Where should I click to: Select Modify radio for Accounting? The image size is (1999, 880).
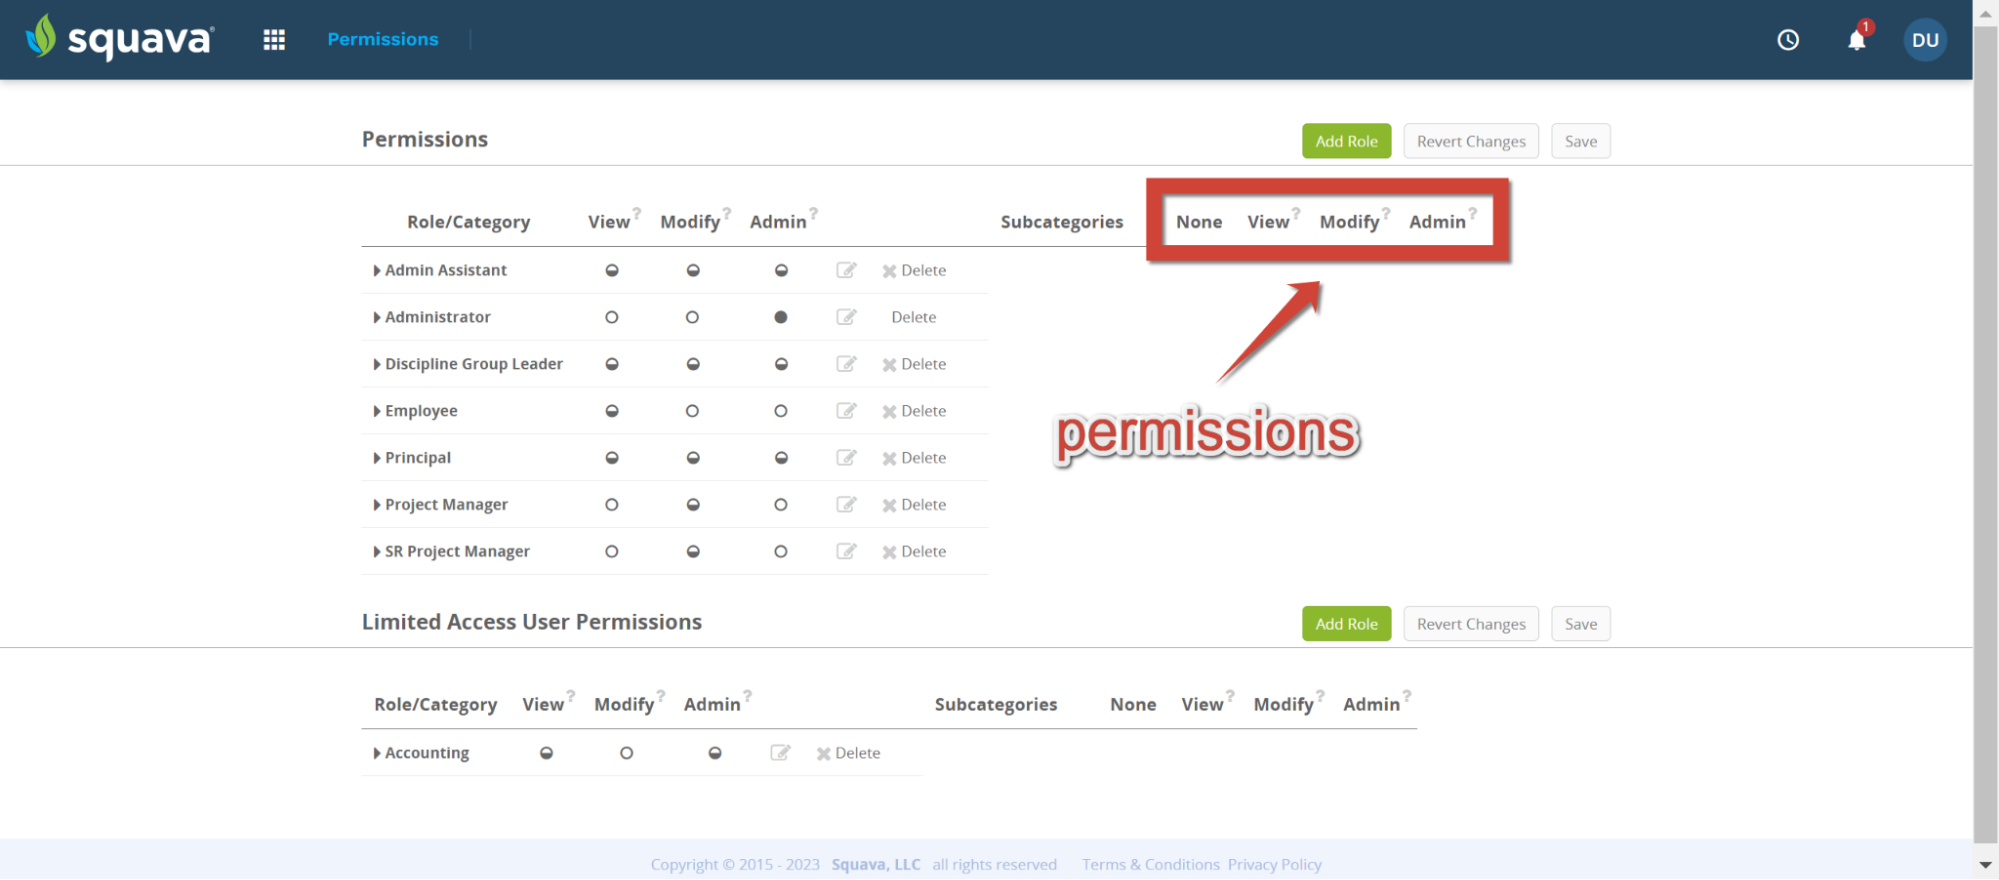coord(626,753)
